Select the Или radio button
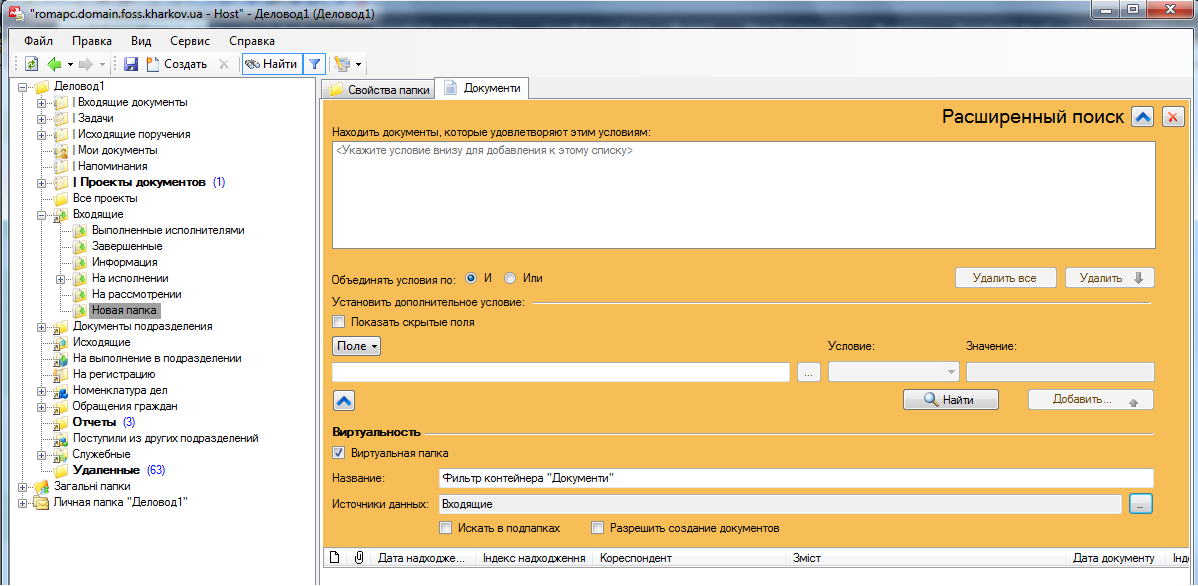1198x586 pixels. (510, 279)
